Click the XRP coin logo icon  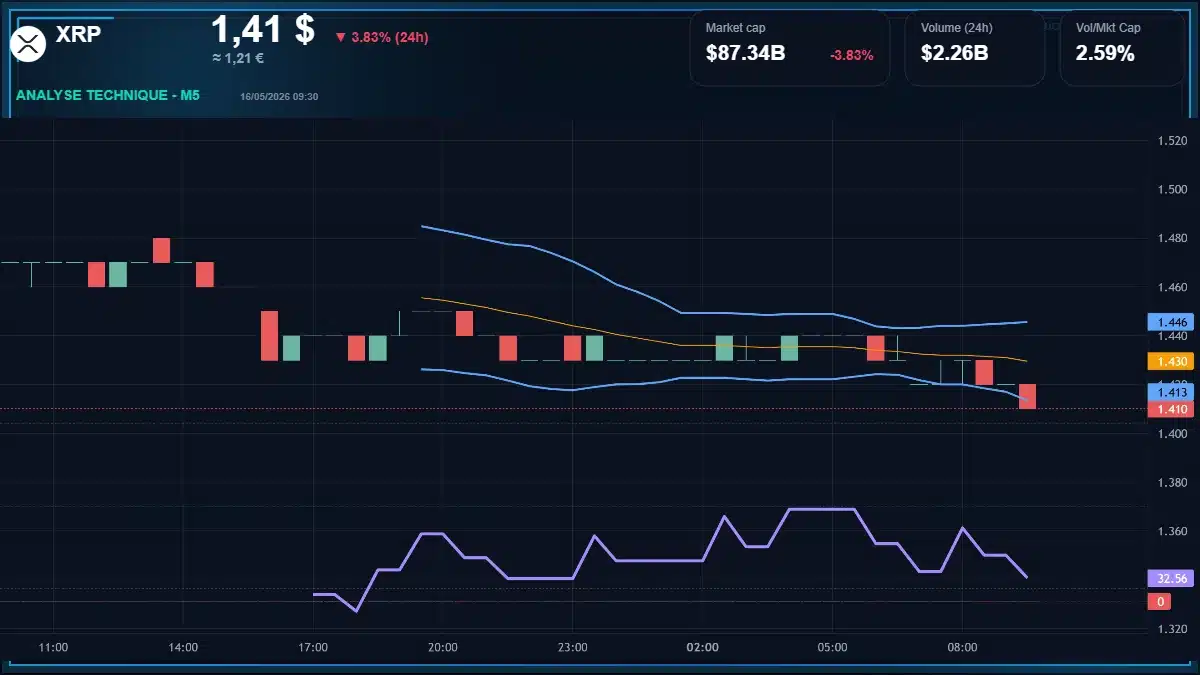28,42
